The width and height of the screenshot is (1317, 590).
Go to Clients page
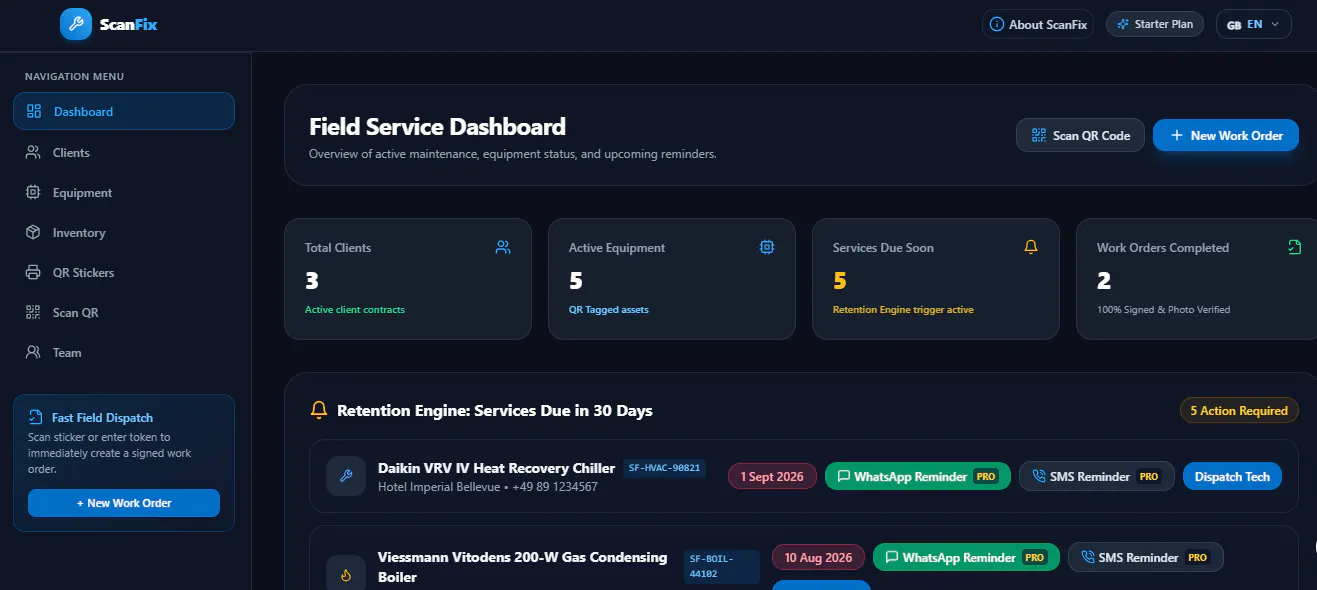pos(124,152)
